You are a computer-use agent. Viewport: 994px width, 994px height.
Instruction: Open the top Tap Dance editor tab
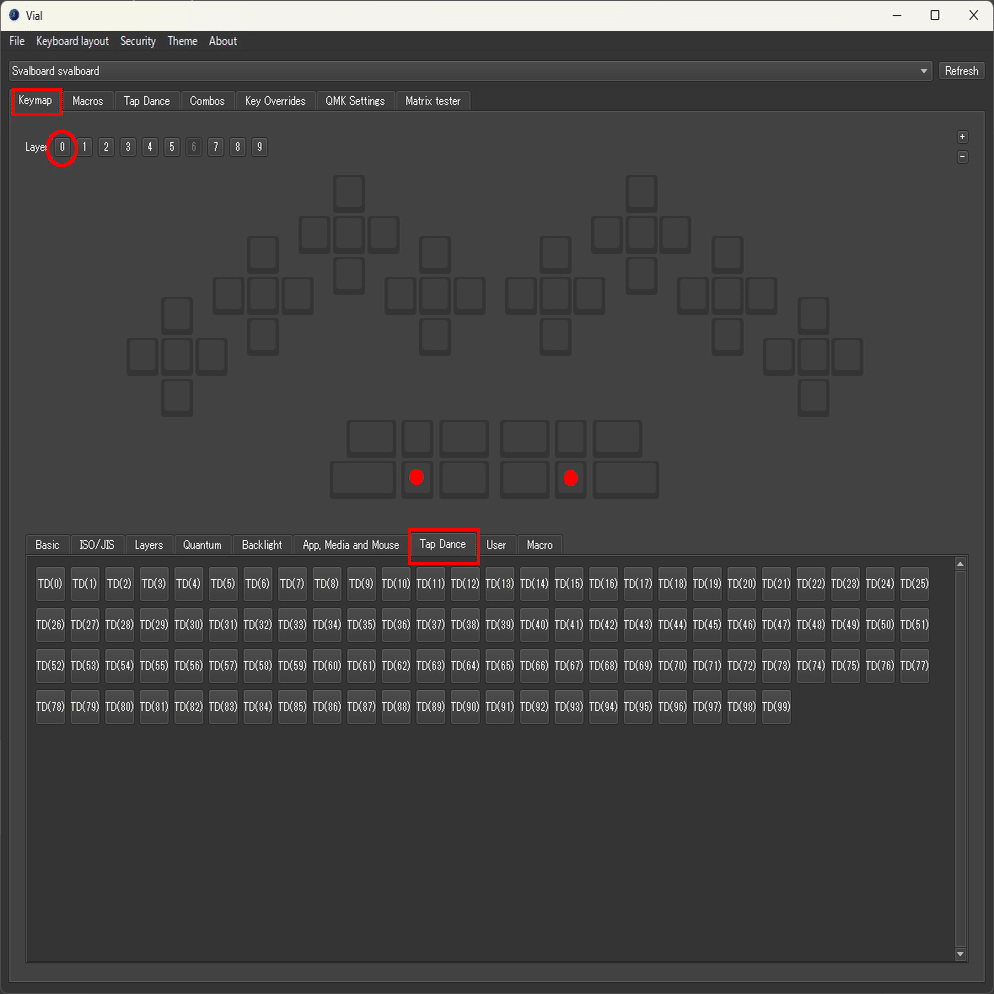click(x=146, y=101)
